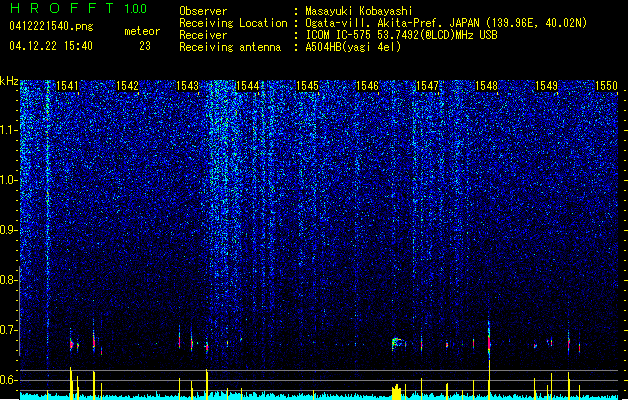Click the 1542 time marker

pyautogui.click(x=127, y=86)
